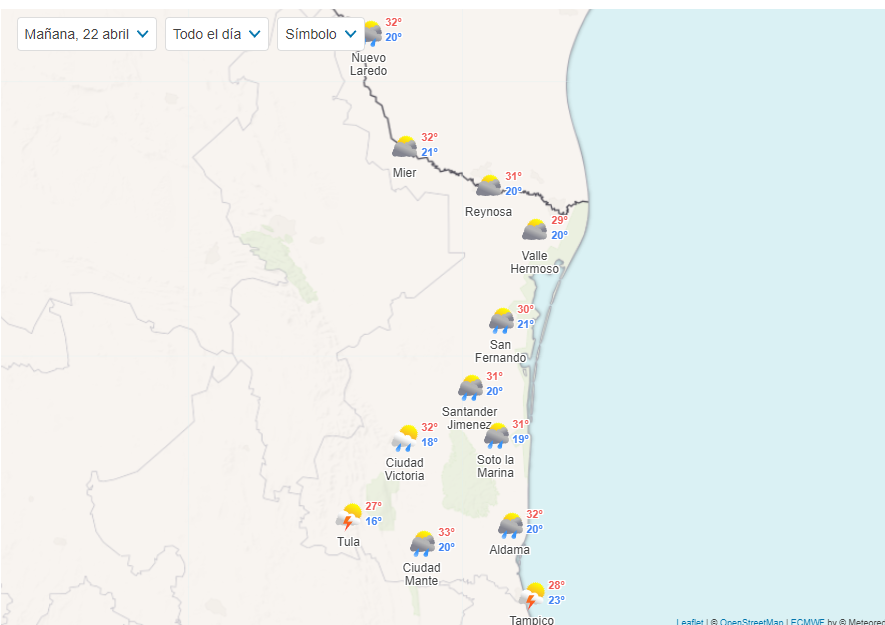Select the San Fernando rain icon
Viewport: 885px width, 625px height.
point(501,320)
